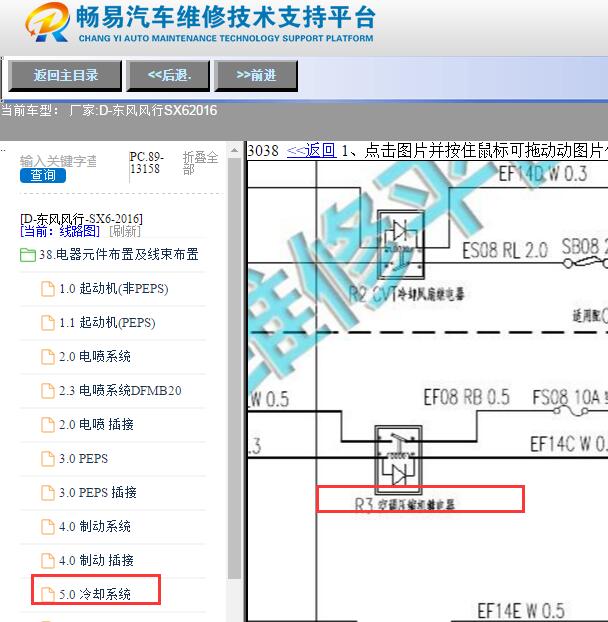
Task: Open the 3.0 PEPS tree item
Action: coord(83,459)
